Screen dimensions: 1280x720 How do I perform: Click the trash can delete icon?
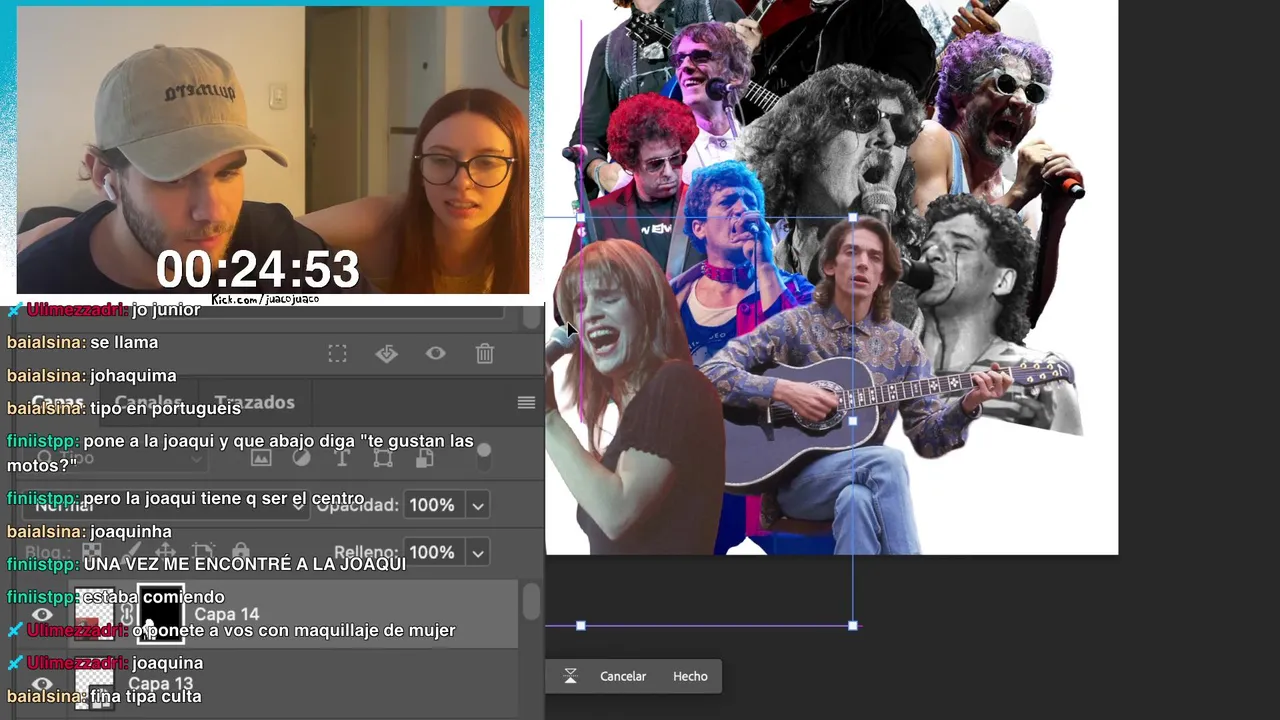(485, 354)
